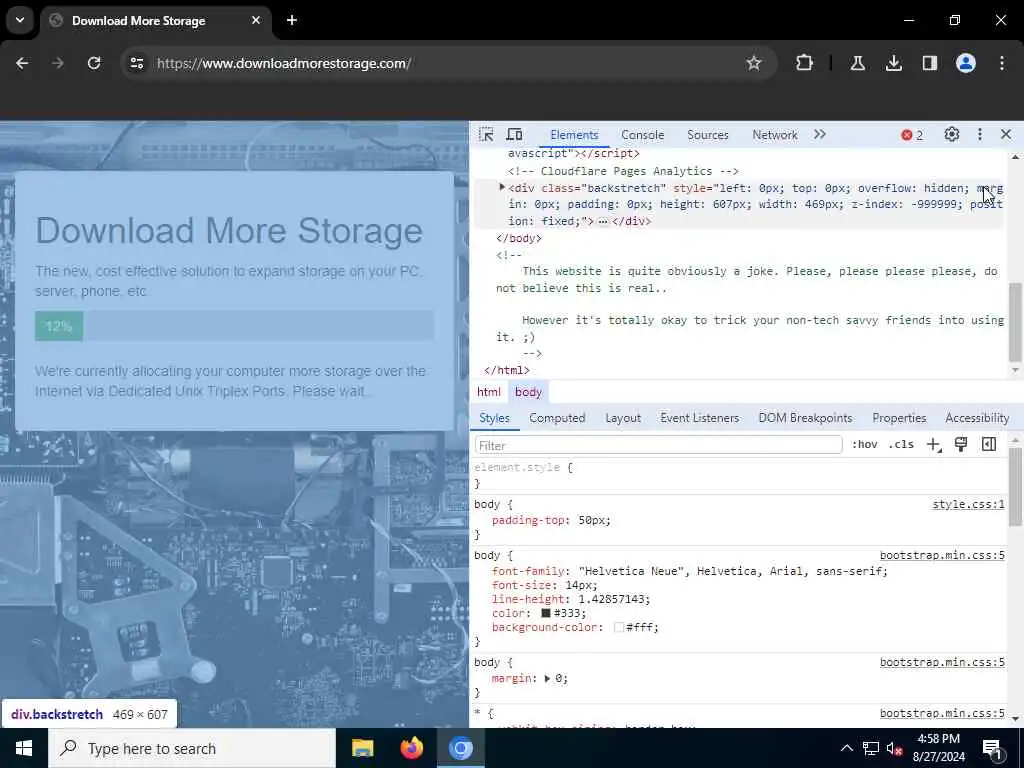The image size is (1024, 768).
Task: Switch to the Network tab
Action: coord(775,135)
